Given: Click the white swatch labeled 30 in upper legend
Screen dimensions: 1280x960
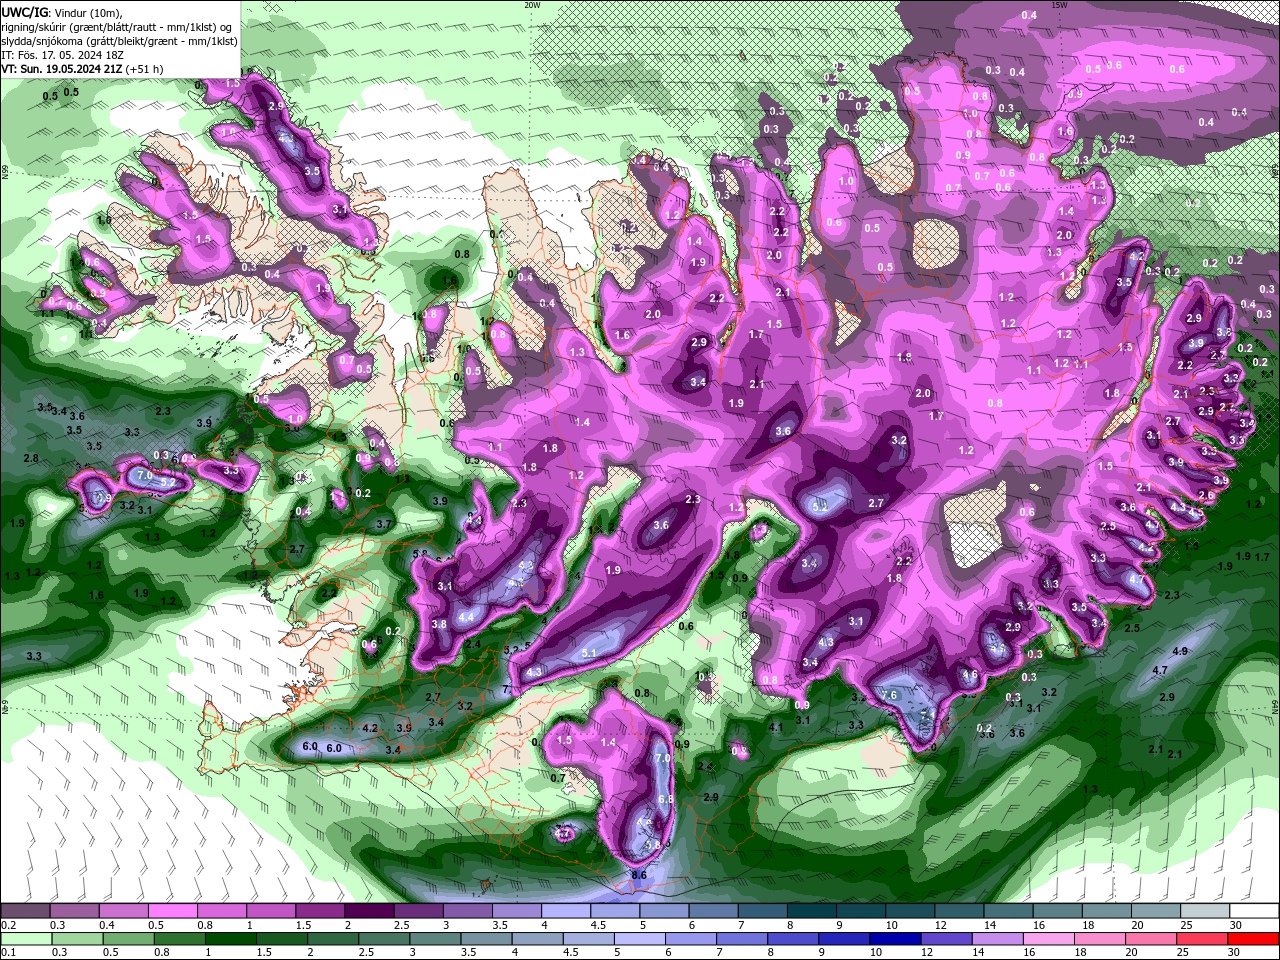Looking at the screenshot, I should click(1255, 911).
